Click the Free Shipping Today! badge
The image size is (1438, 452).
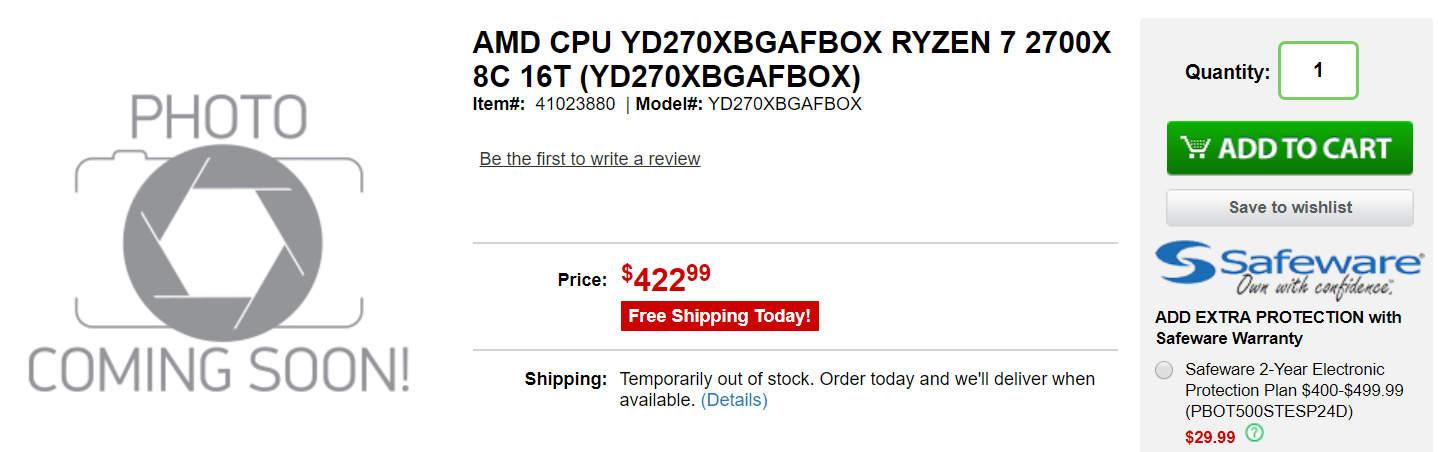click(720, 316)
